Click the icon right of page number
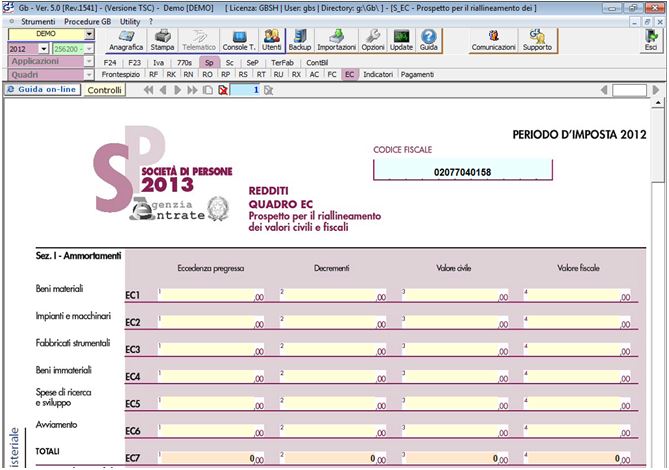The width and height of the screenshot is (669, 470). point(268,90)
